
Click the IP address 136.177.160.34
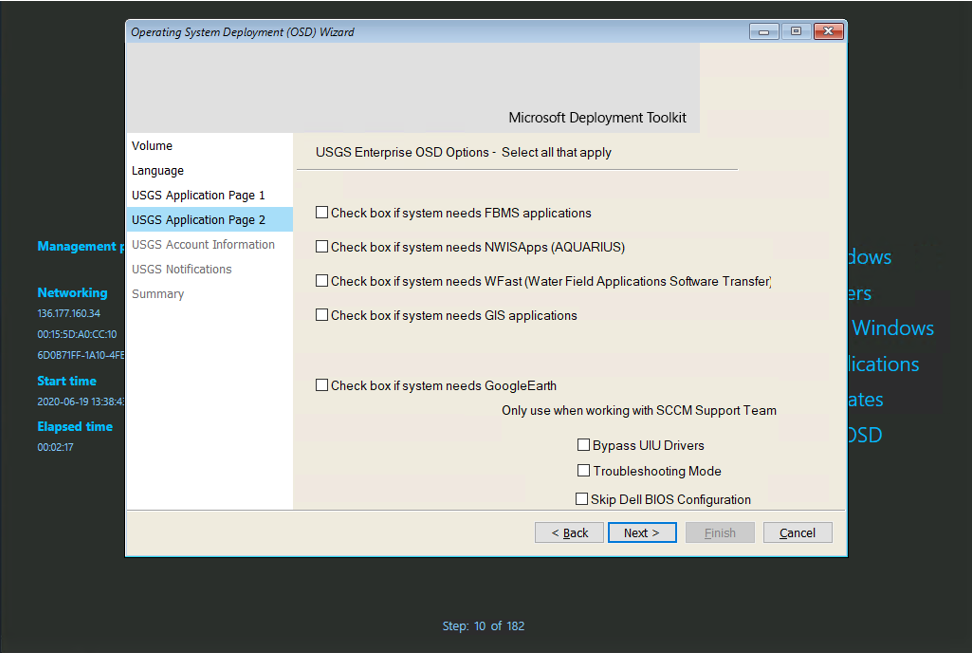(x=69, y=314)
